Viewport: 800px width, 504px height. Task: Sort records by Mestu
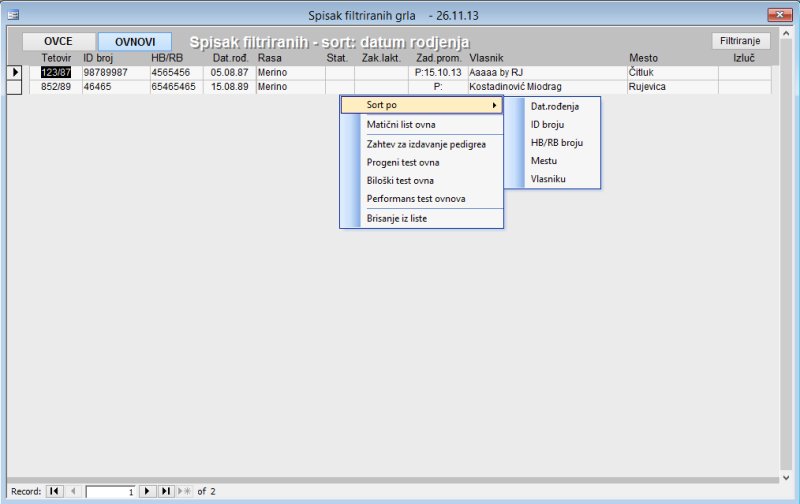(544, 160)
